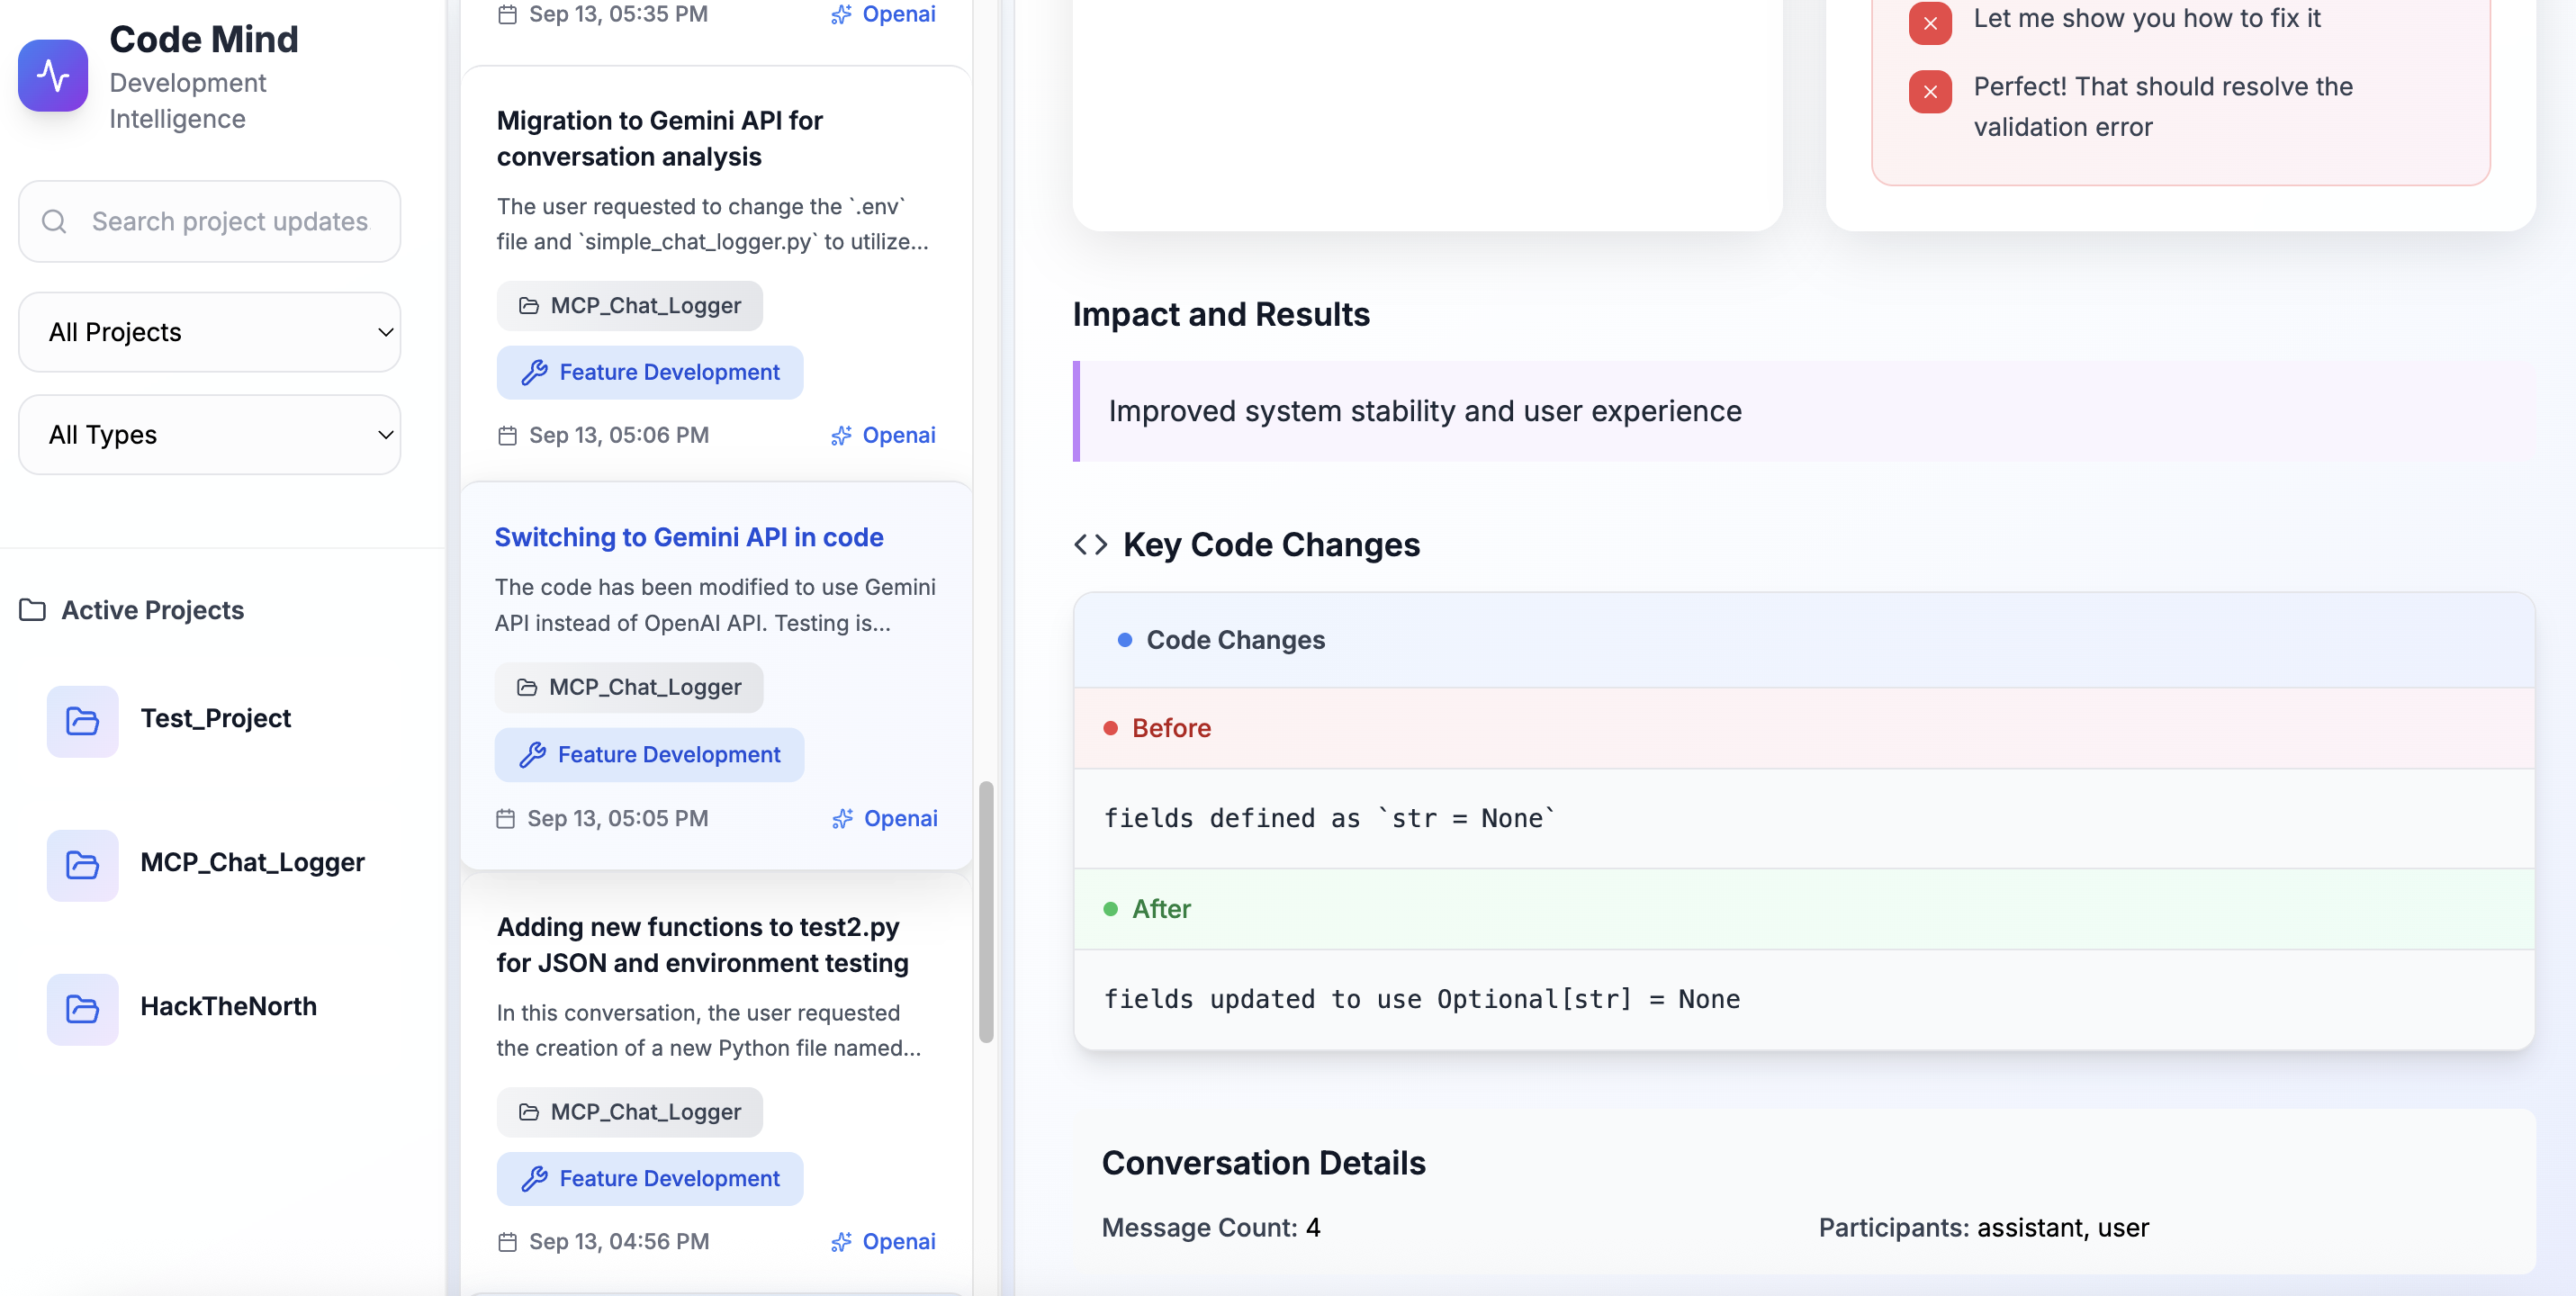Click the red X icon beside 'Perfect! That should resolve'
This screenshot has width=2576, height=1296.
1929,91
